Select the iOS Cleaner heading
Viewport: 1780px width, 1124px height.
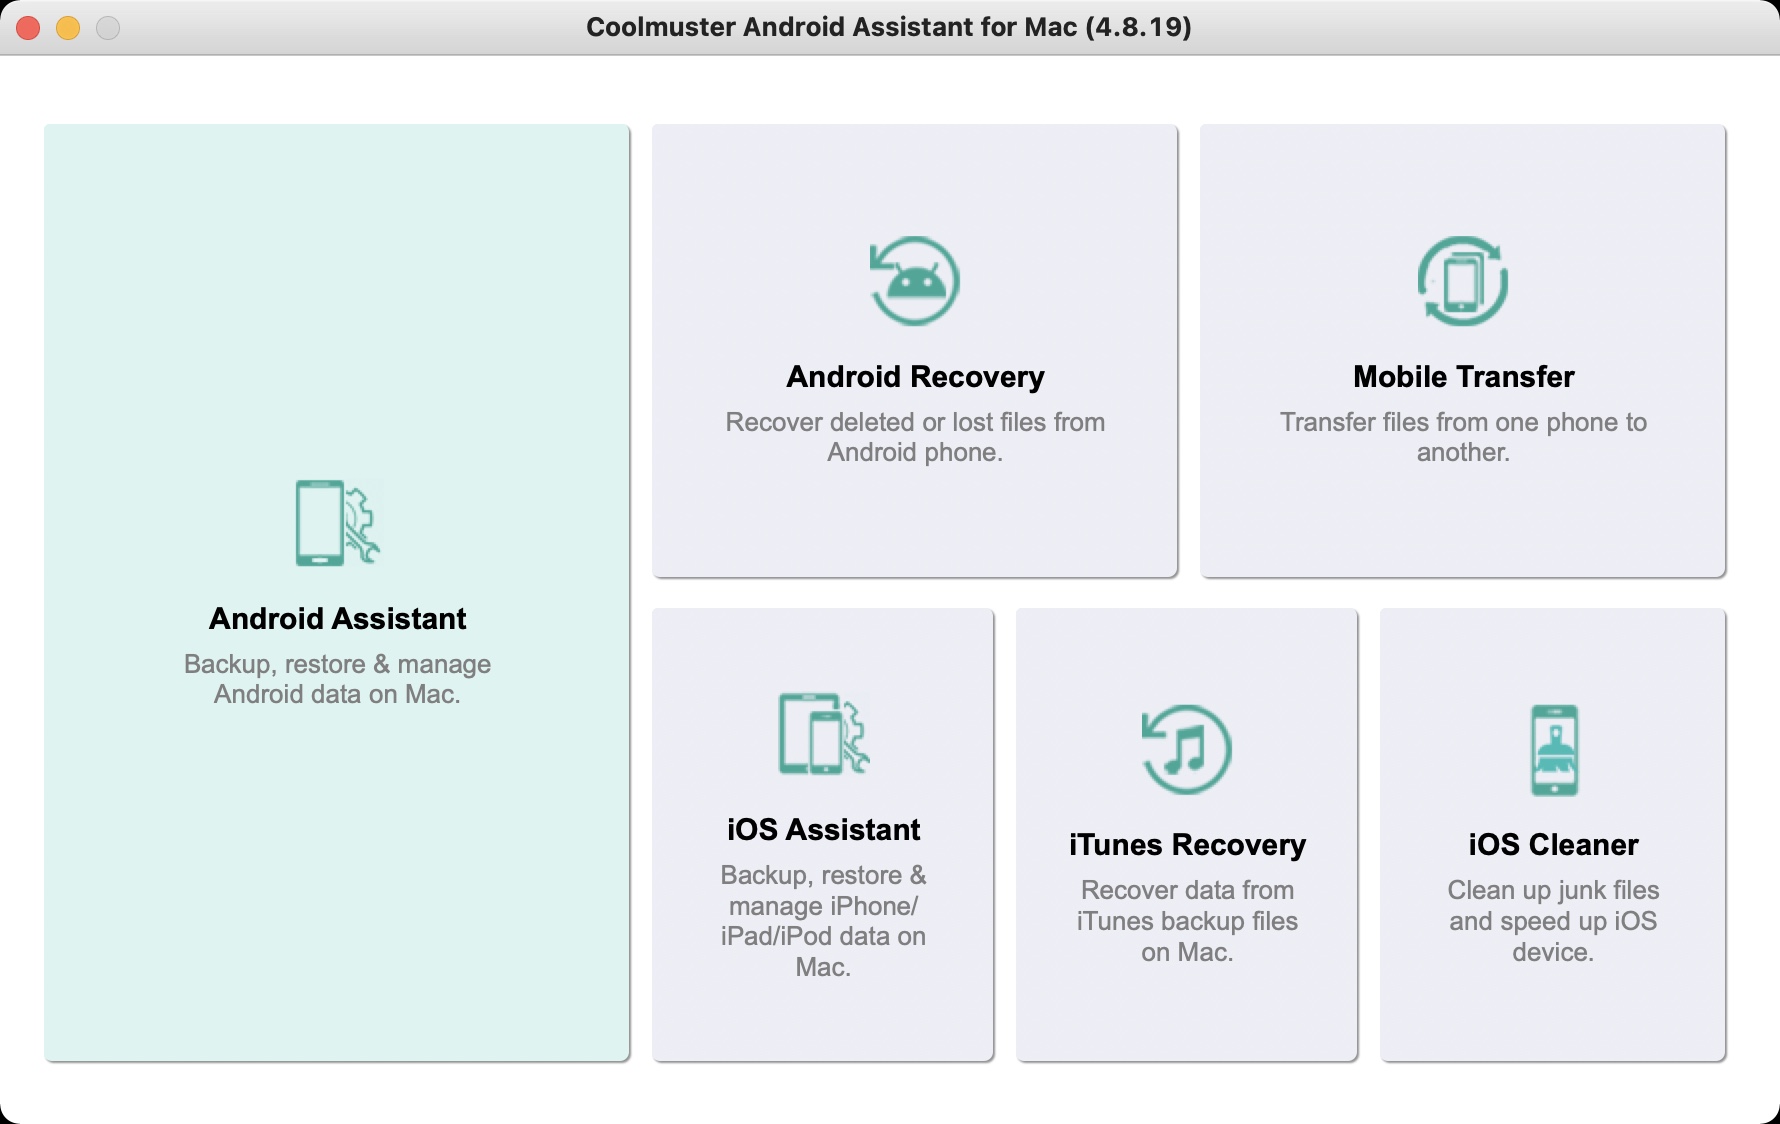click(1553, 845)
